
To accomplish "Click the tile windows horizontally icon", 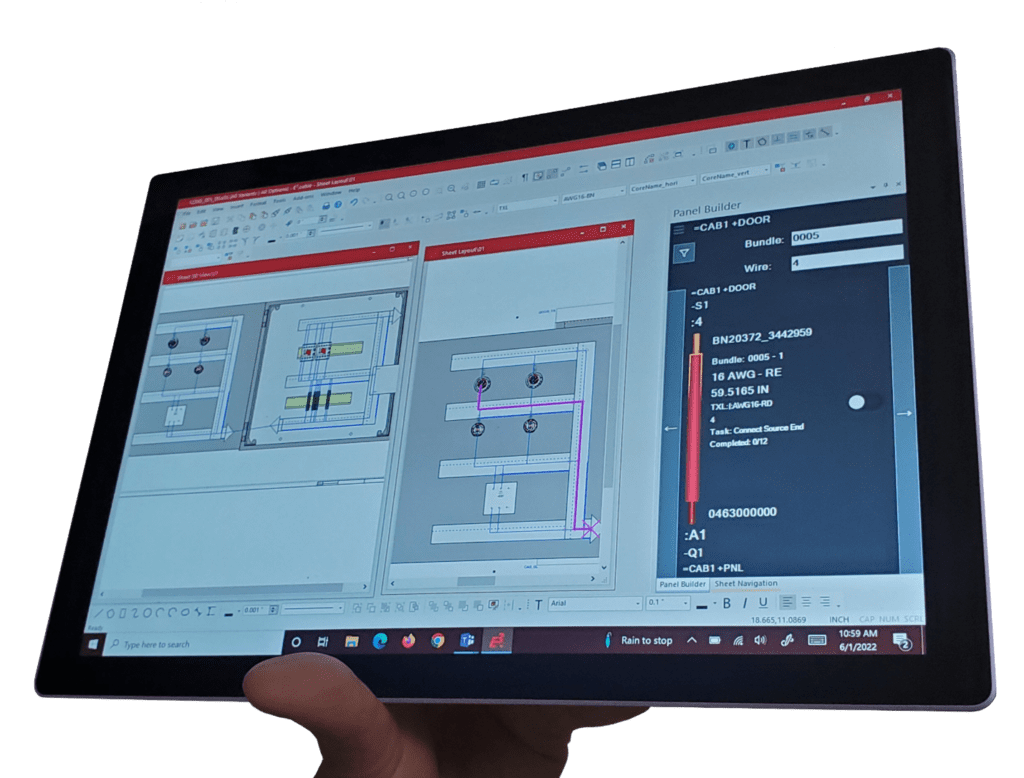I will tap(616, 164).
